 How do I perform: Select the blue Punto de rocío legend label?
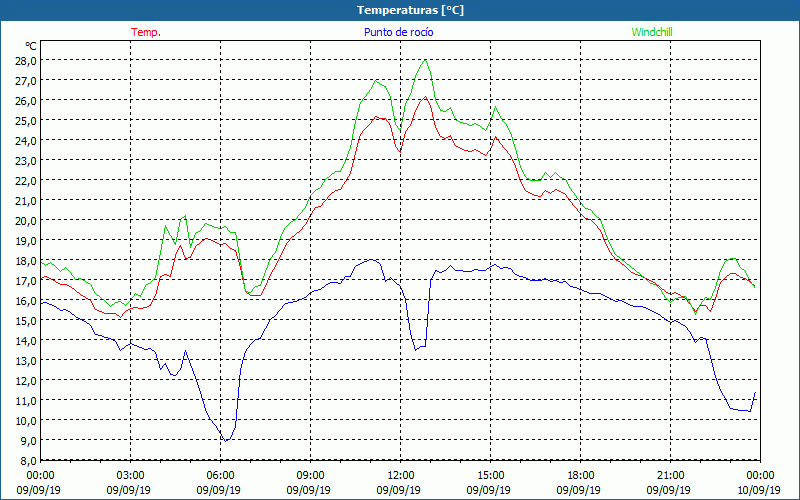click(398, 32)
